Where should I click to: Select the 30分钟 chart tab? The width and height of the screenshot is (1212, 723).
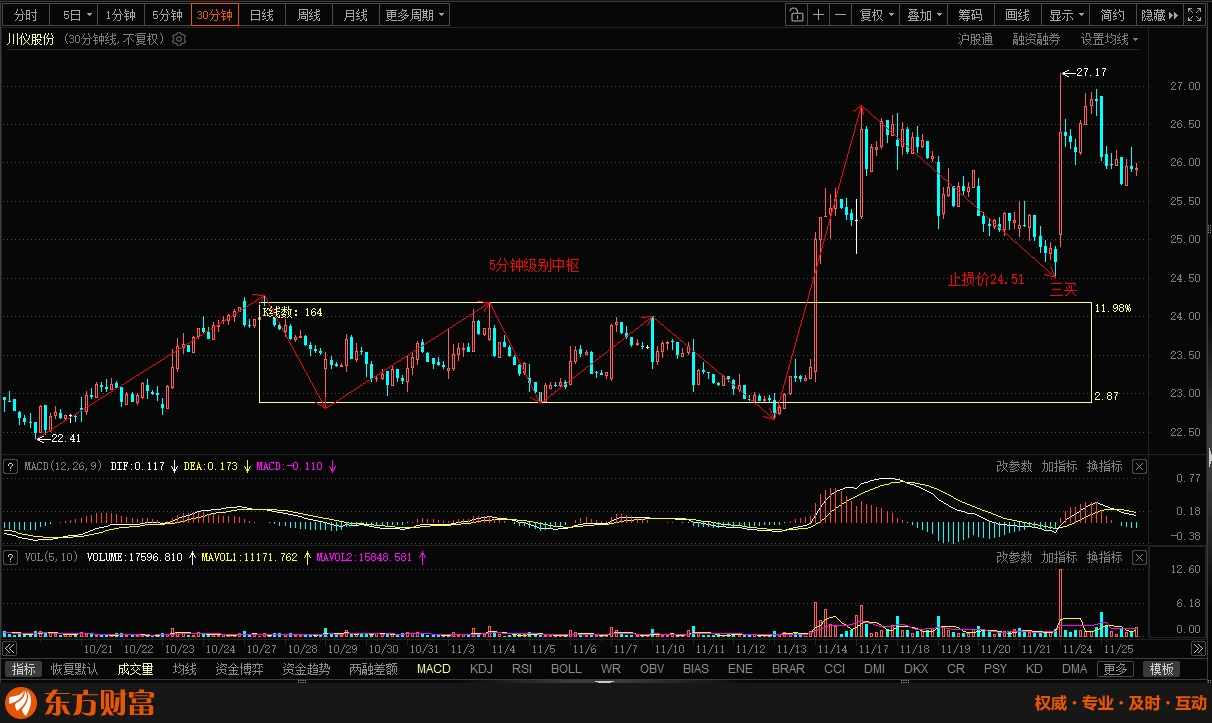[x=214, y=15]
